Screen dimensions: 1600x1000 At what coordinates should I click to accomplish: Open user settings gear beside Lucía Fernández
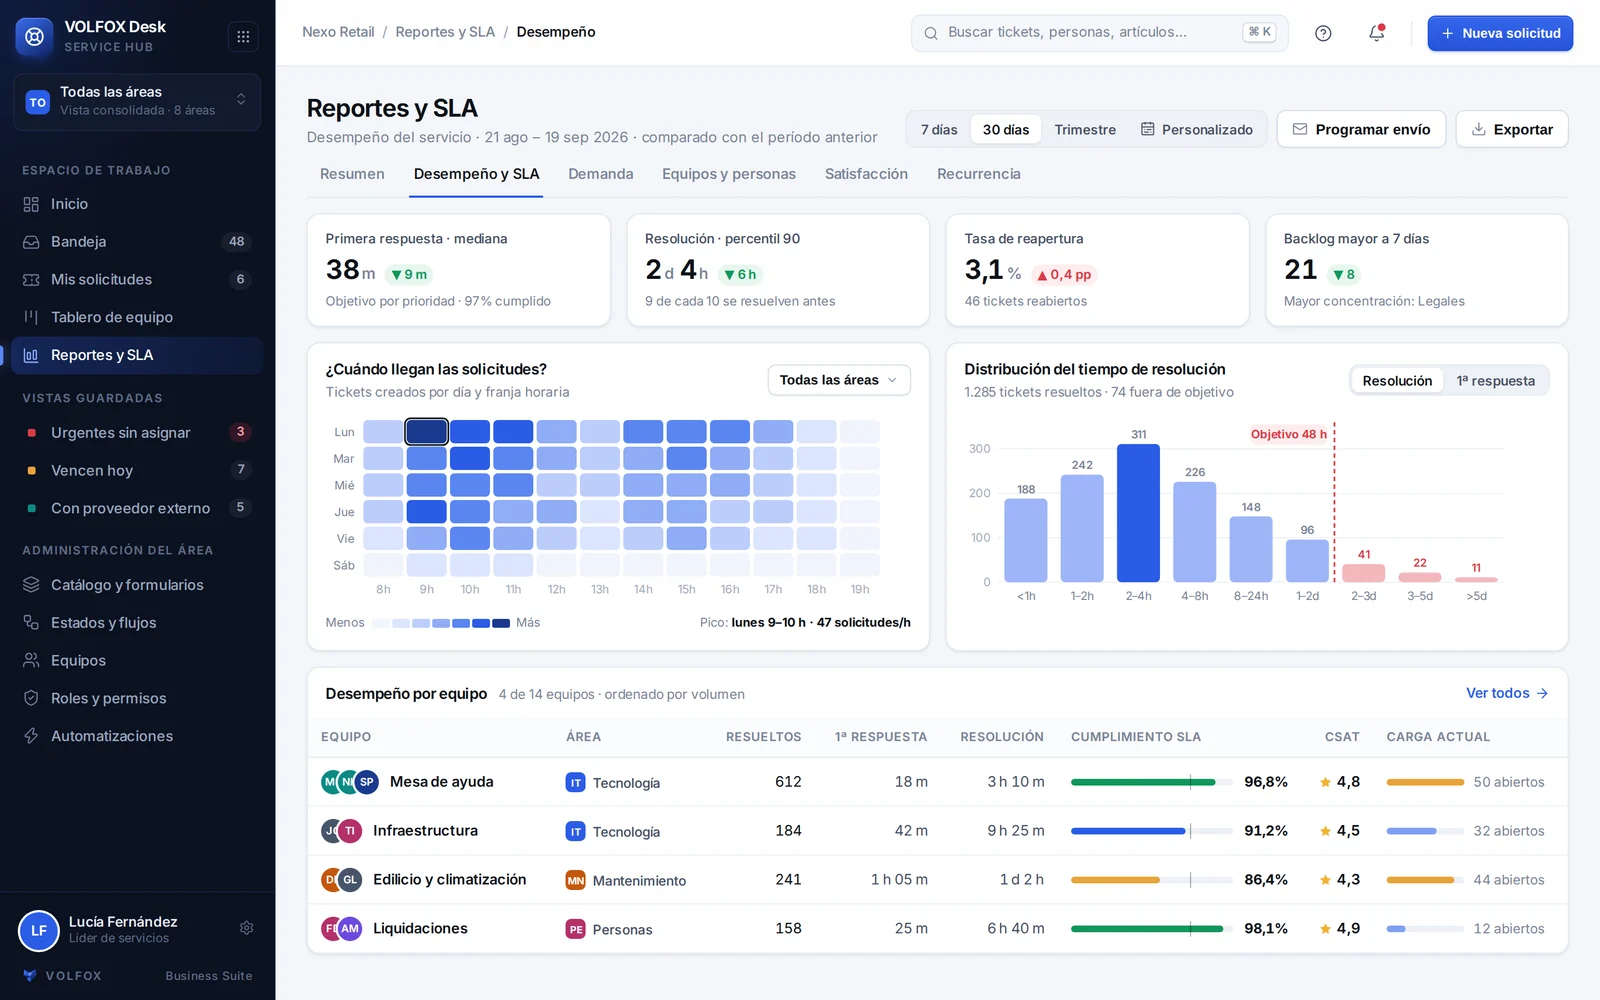tap(247, 928)
